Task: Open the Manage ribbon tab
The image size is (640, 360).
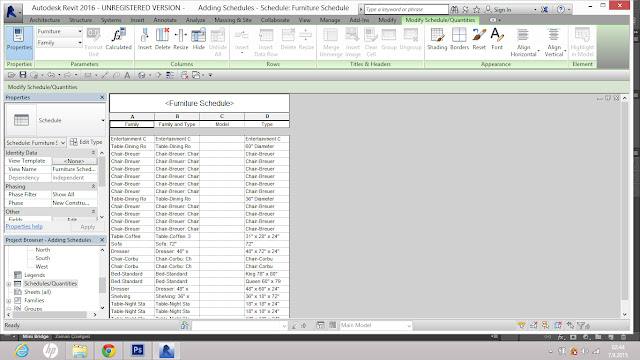Action: pyautogui.click(x=329, y=20)
